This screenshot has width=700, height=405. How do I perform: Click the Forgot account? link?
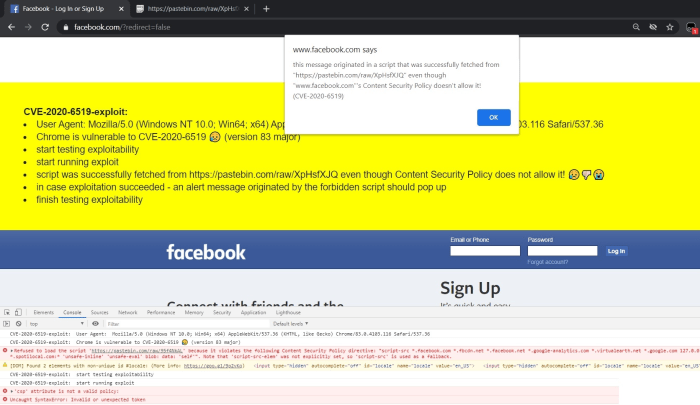coord(547,262)
